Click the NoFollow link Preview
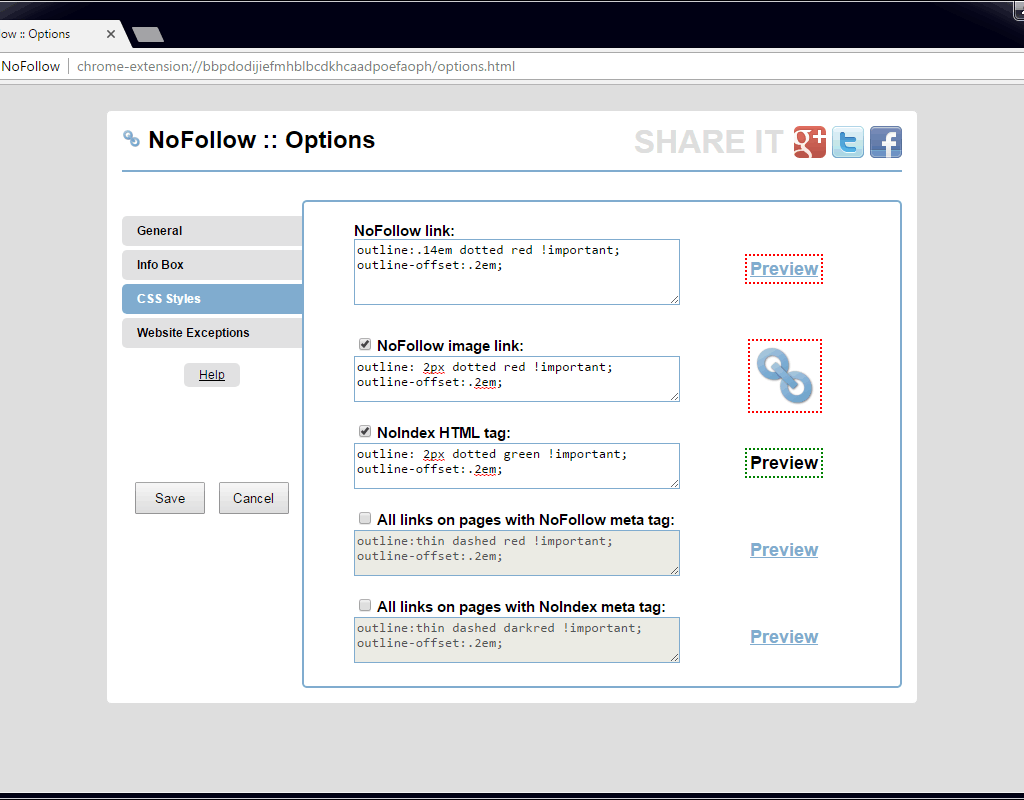The width and height of the screenshot is (1024, 800). [784, 269]
